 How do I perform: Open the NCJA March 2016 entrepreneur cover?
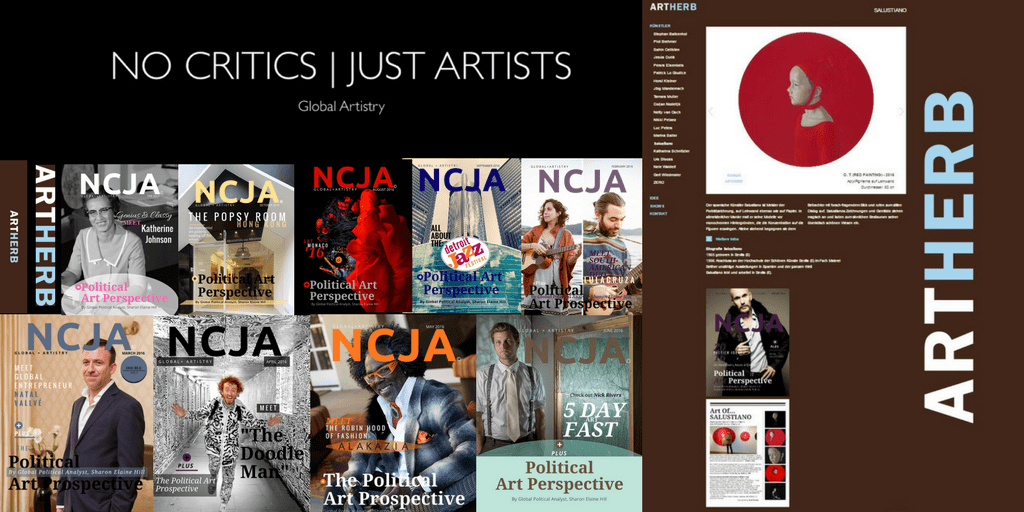[76, 413]
